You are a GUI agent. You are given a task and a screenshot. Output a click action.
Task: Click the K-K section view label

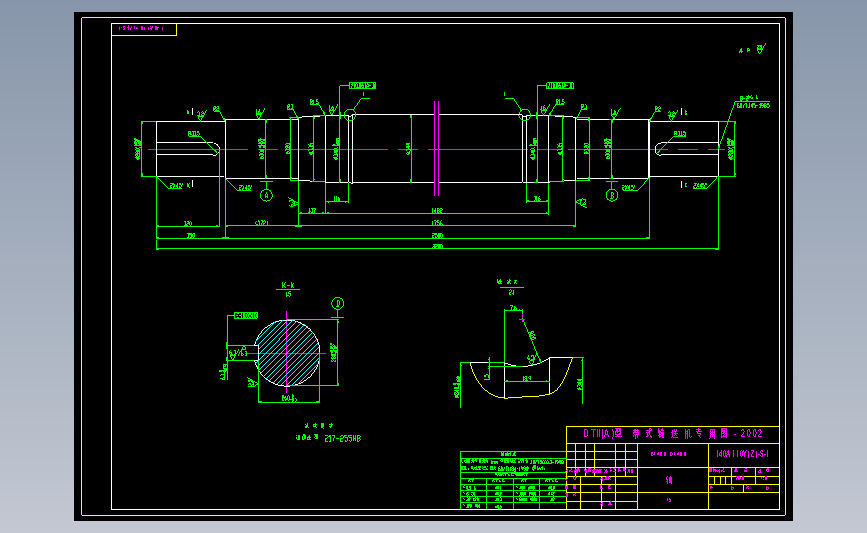click(x=288, y=285)
